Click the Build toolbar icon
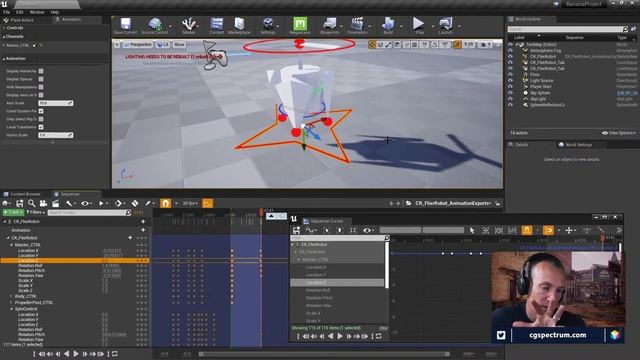The width and height of the screenshot is (640, 360). (x=388, y=26)
